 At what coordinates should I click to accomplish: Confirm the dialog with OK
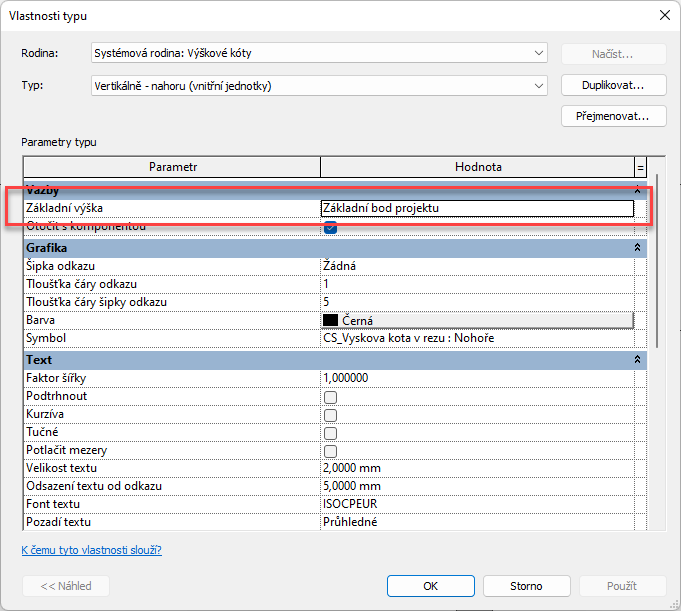[x=430, y=586]
